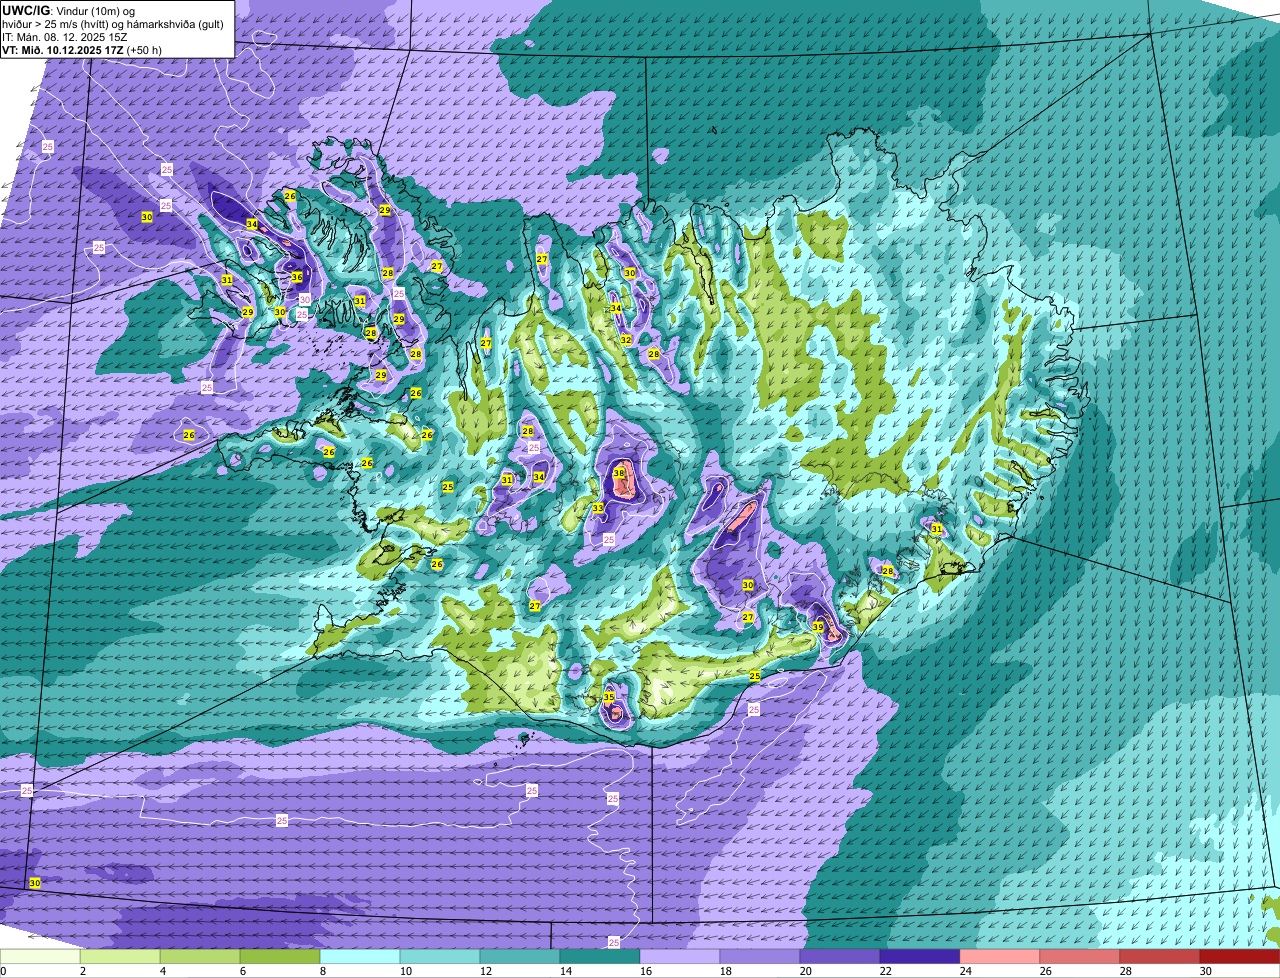1280x978 pixels.
Task: Select the dark red above-30 m/s legend swatch
Action: pos(1240,957)
